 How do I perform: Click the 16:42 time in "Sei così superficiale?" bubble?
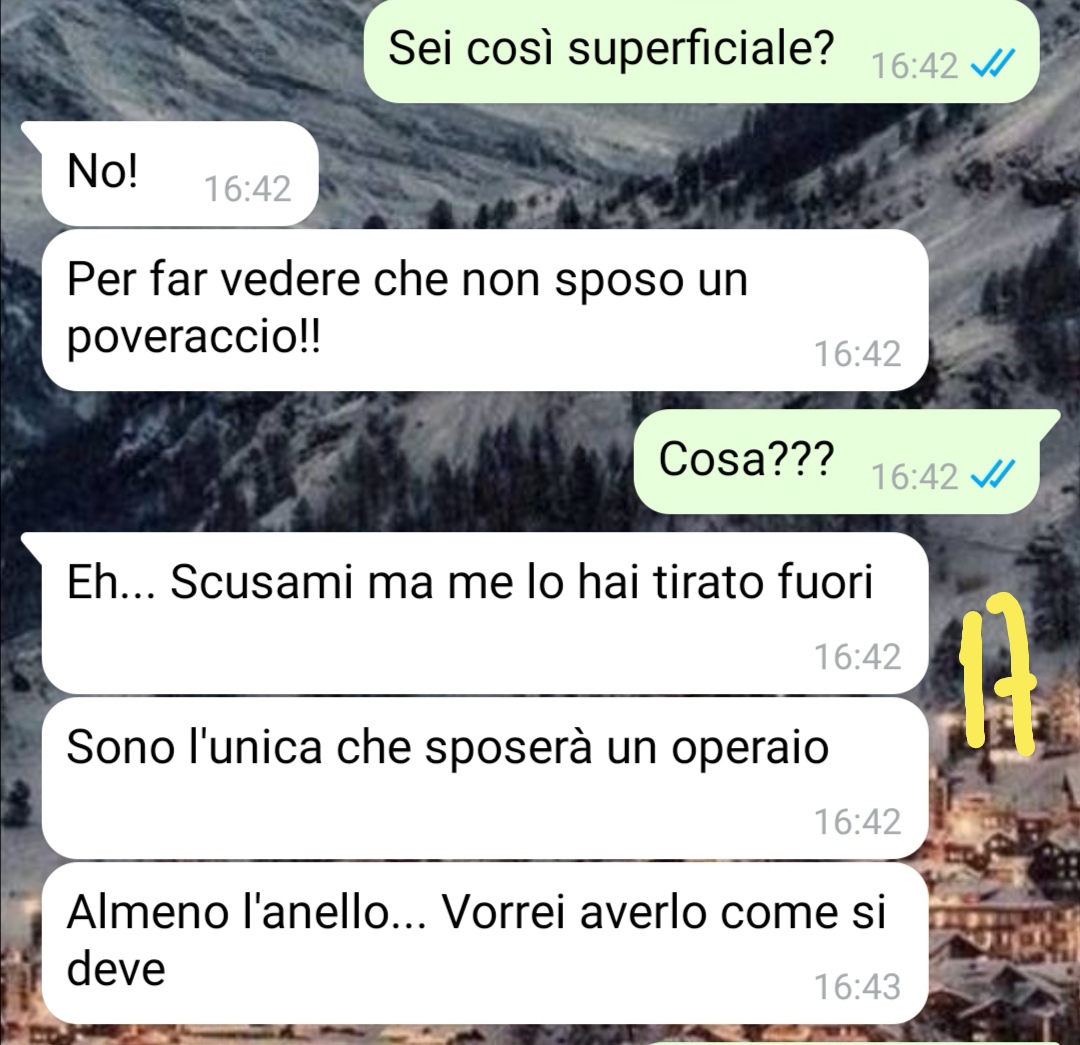point(915,66)
